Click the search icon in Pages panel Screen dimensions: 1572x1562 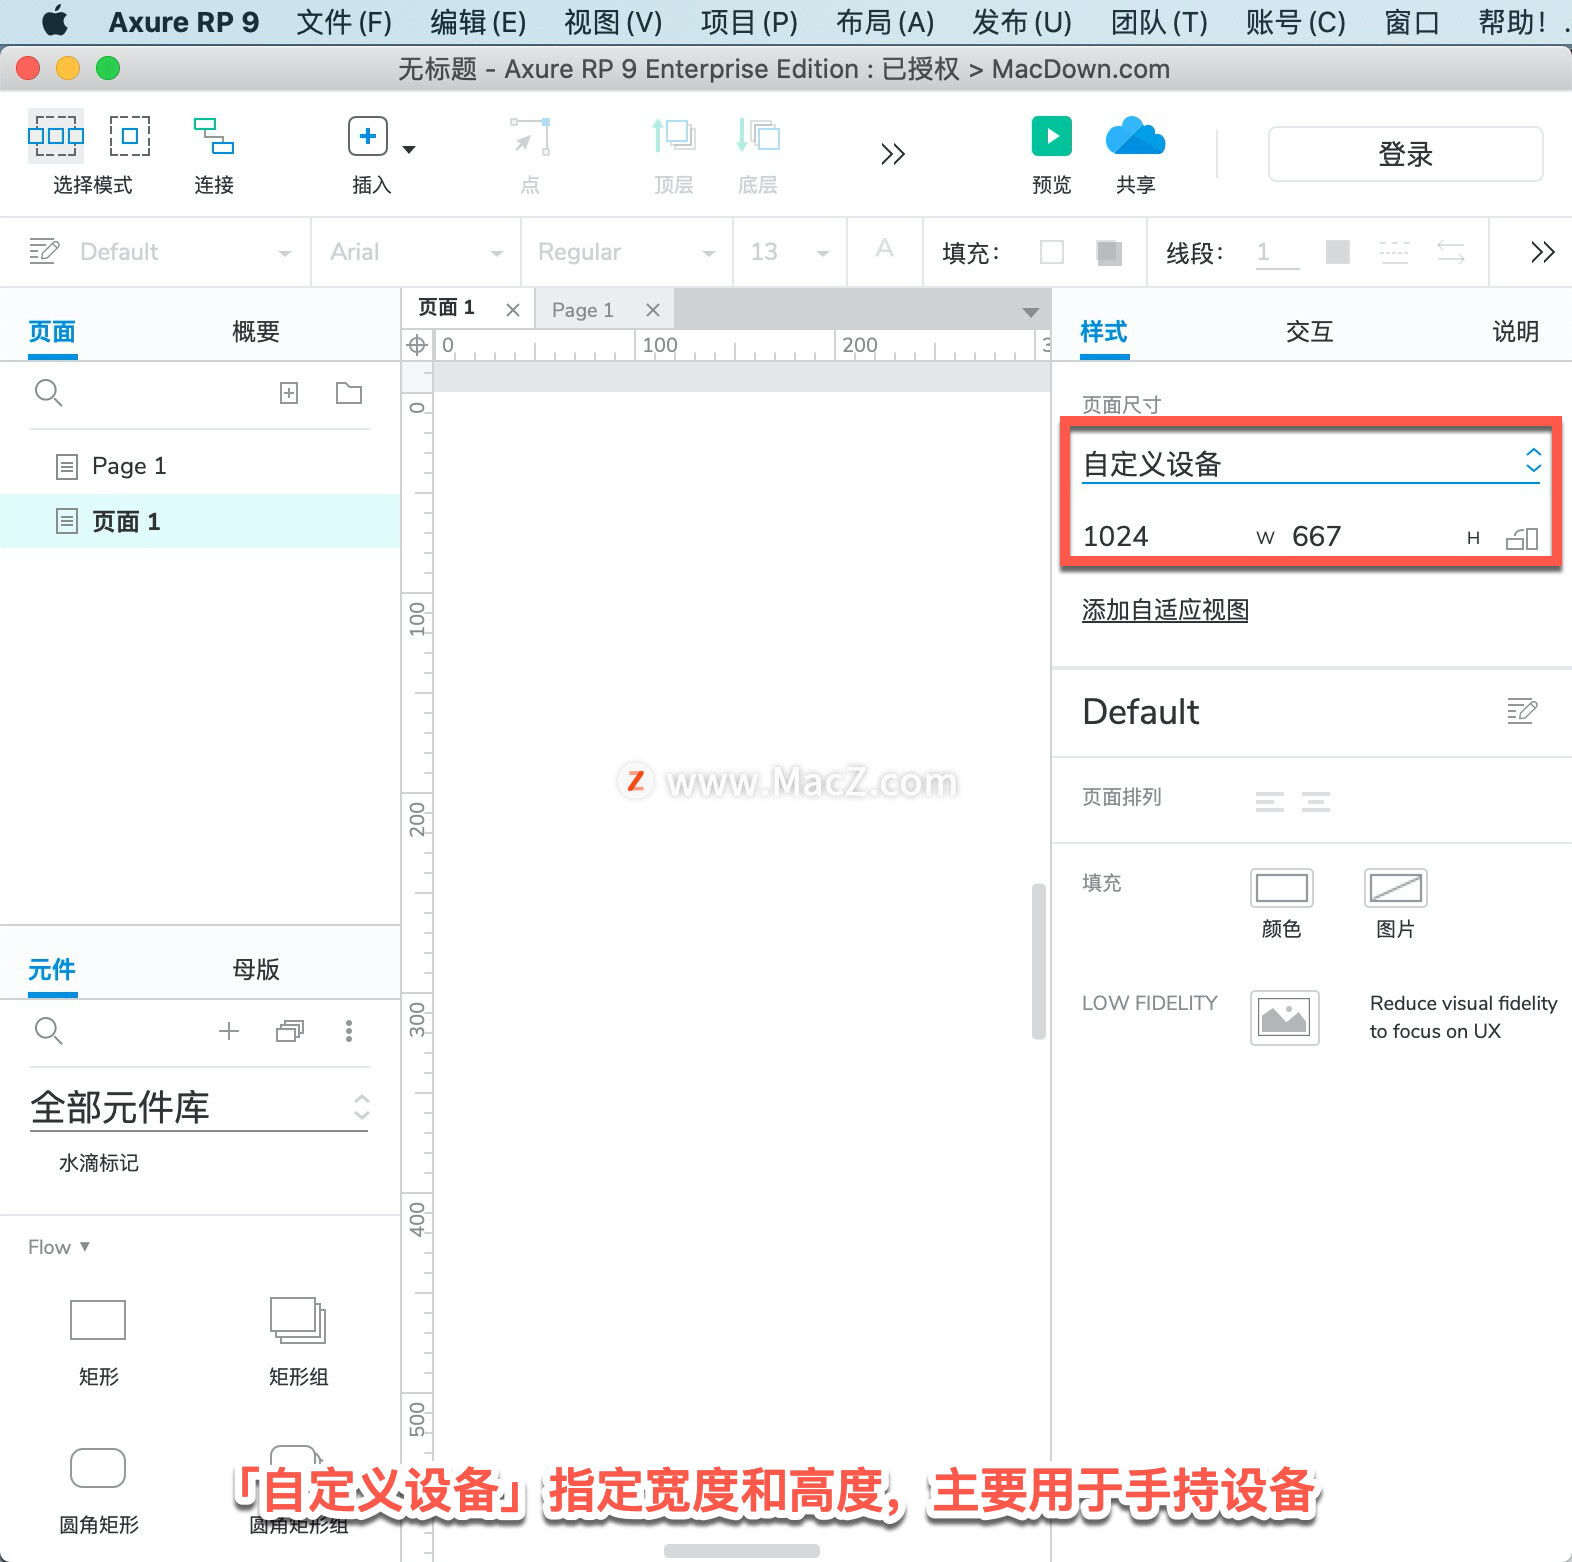[48, 393]
